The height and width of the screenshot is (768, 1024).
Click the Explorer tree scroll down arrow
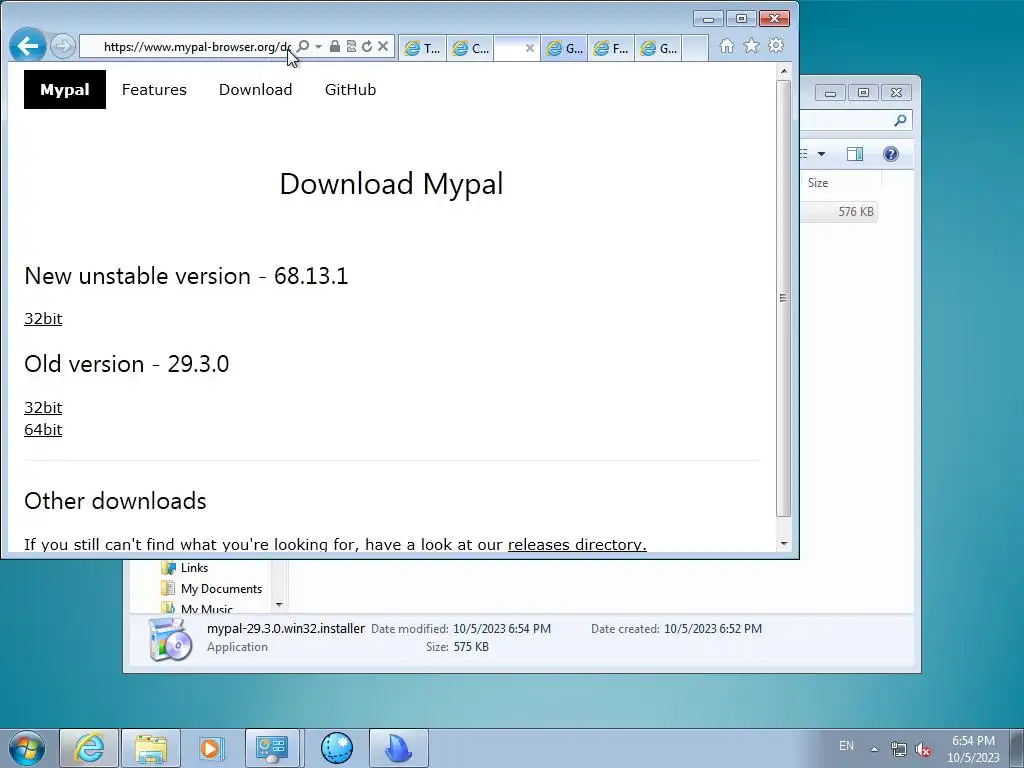[280, 605]
